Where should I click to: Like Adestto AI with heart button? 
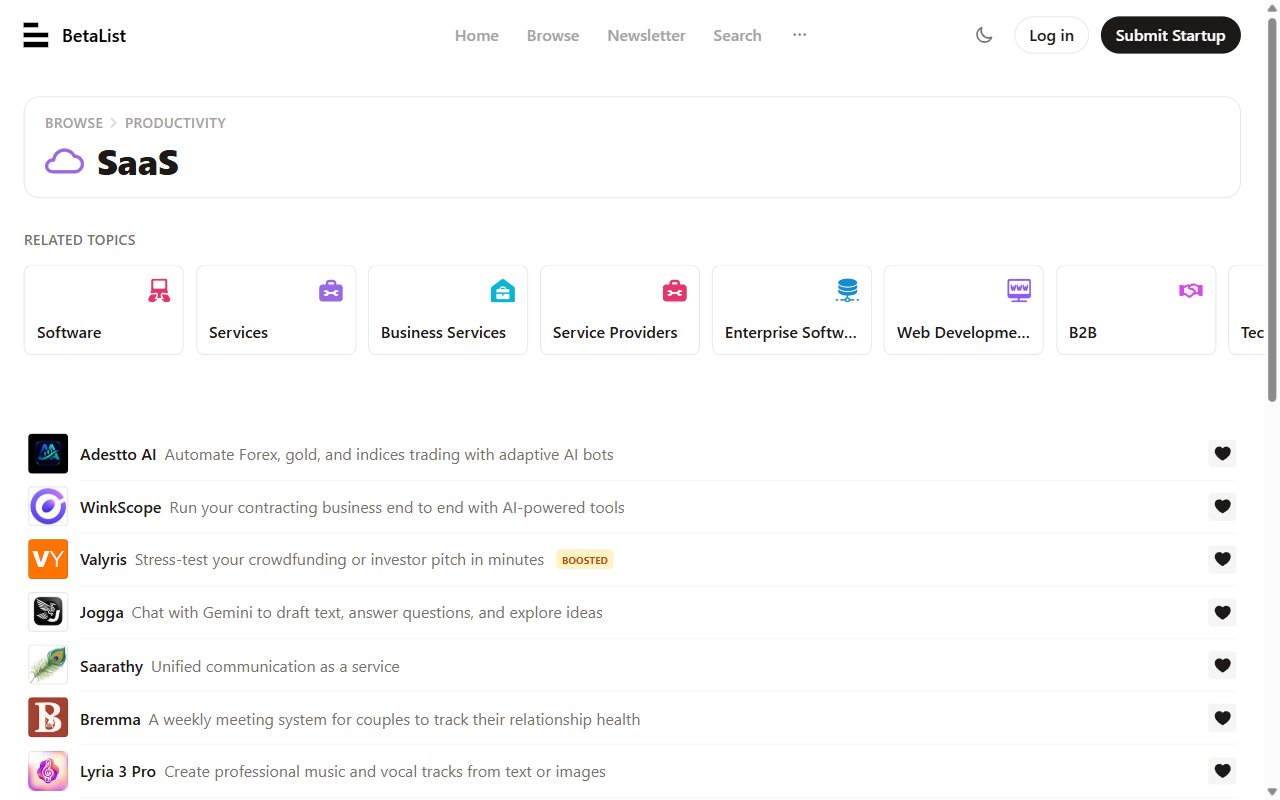pyautogui.click(x=1222, y=454)
